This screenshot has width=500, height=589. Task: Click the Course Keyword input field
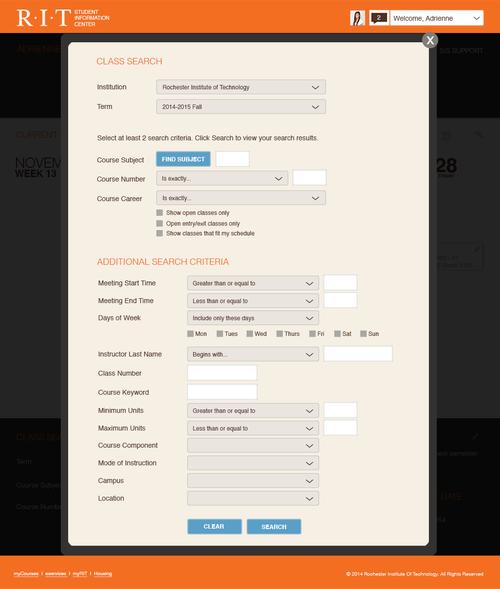[222, 392]
